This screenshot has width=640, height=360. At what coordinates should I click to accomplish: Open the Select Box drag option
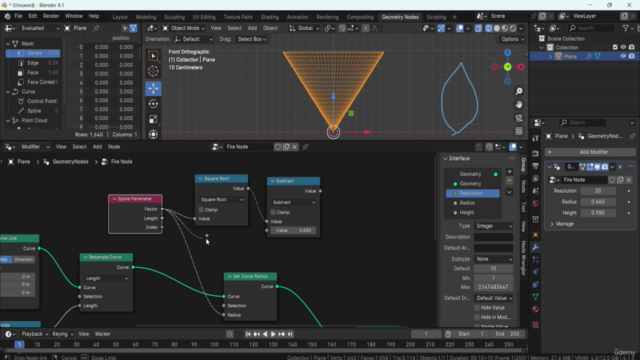coord(252,39)
